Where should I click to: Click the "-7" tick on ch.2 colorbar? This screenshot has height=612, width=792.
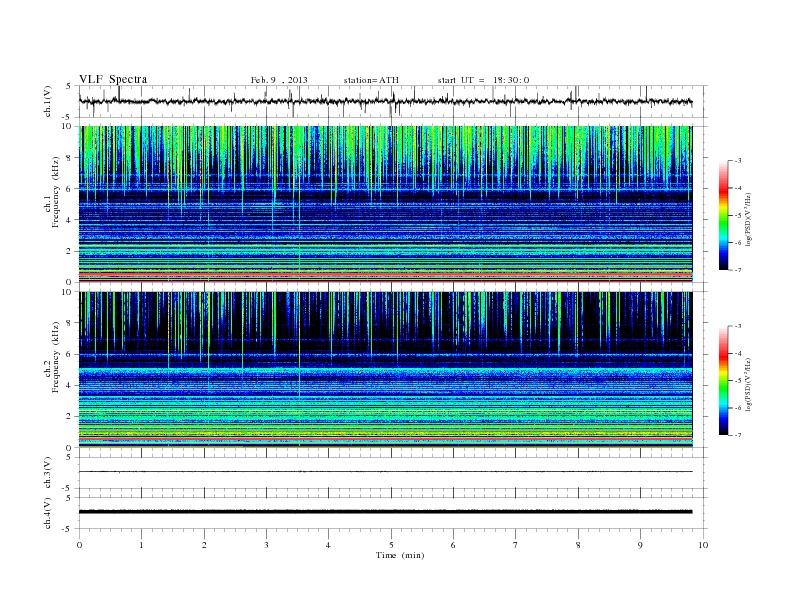[738, 435]
